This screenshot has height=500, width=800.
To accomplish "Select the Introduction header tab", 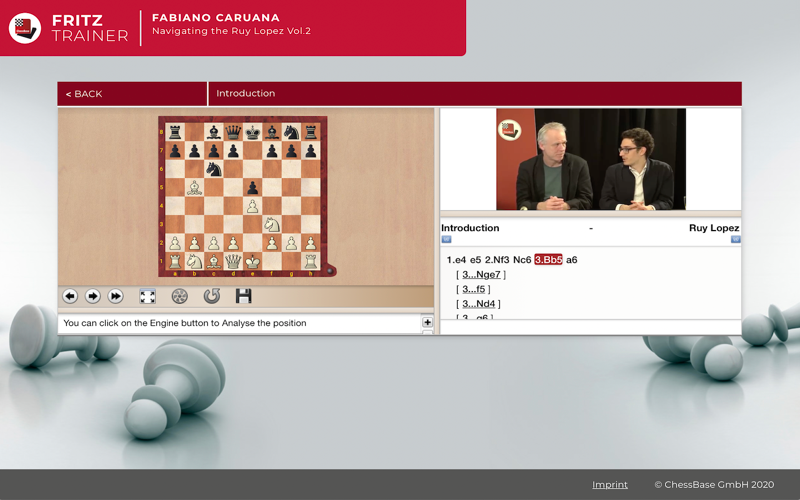I will point(475,94).
